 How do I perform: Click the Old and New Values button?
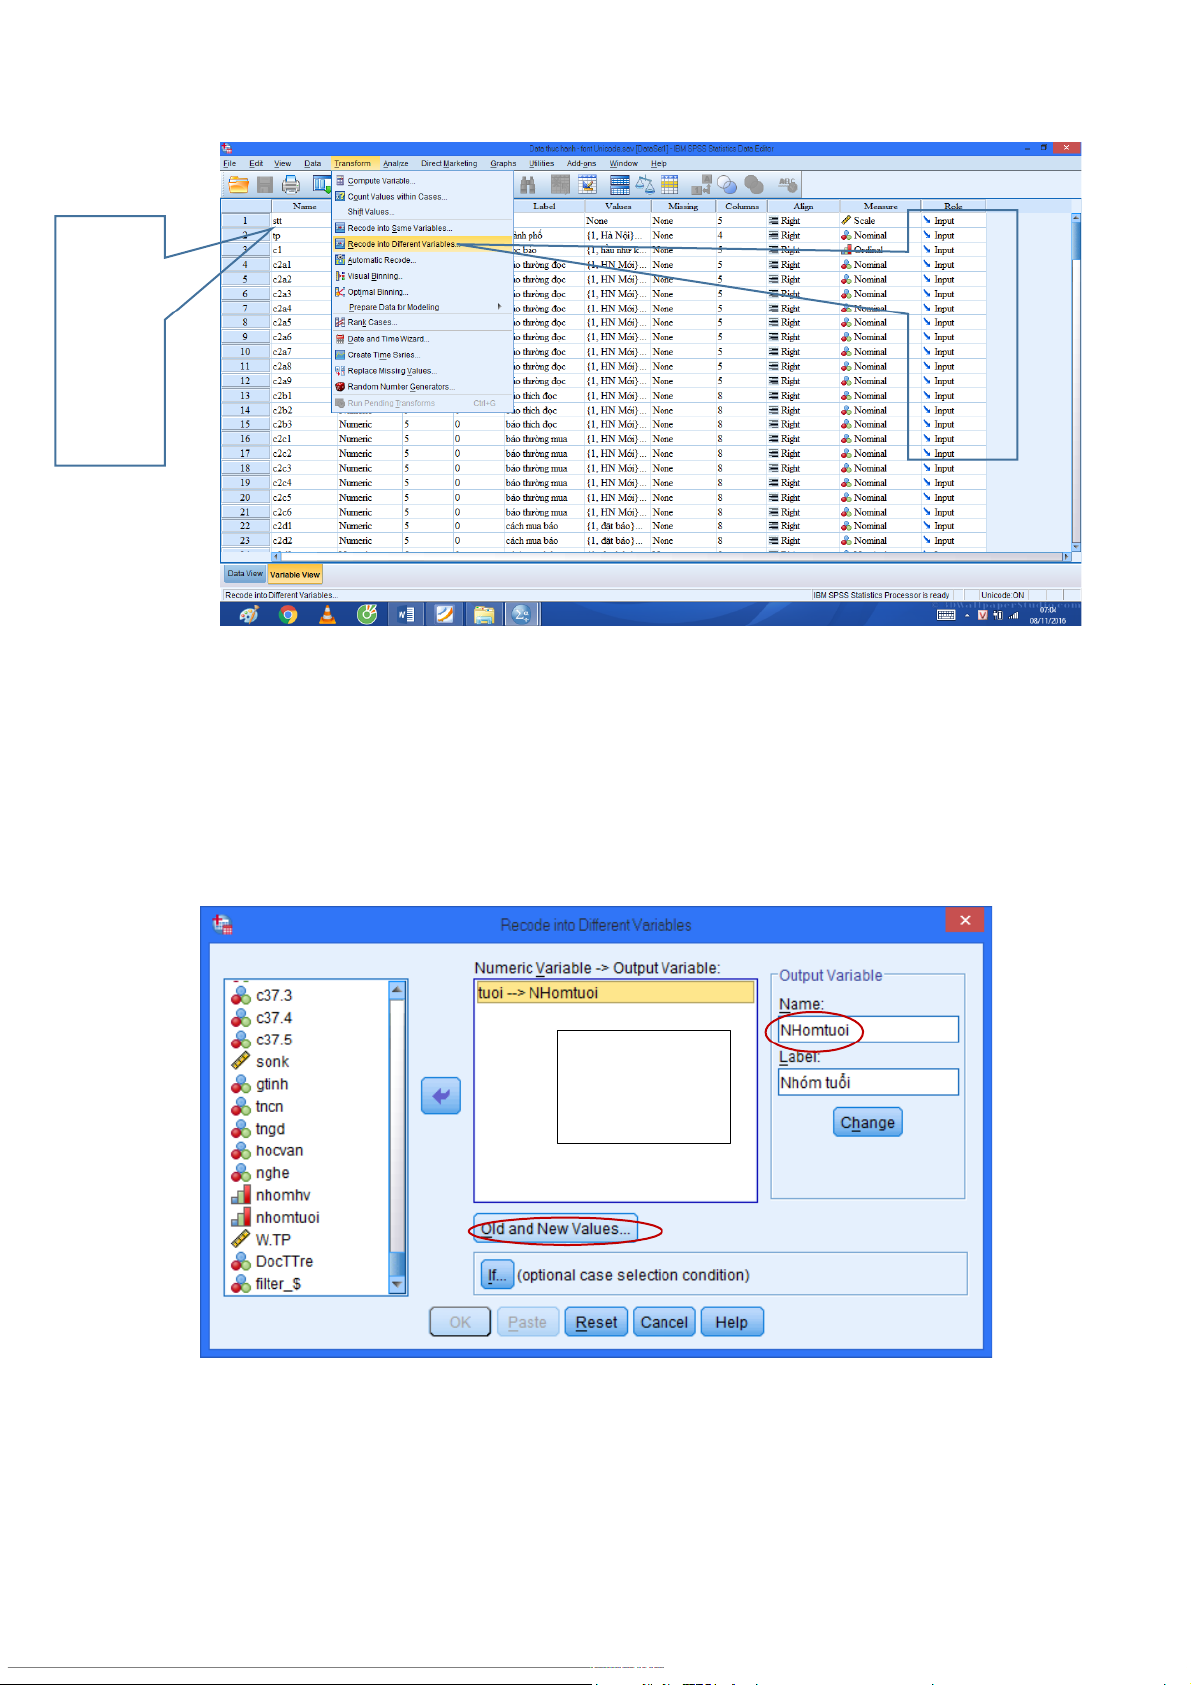pos(555,1229)
